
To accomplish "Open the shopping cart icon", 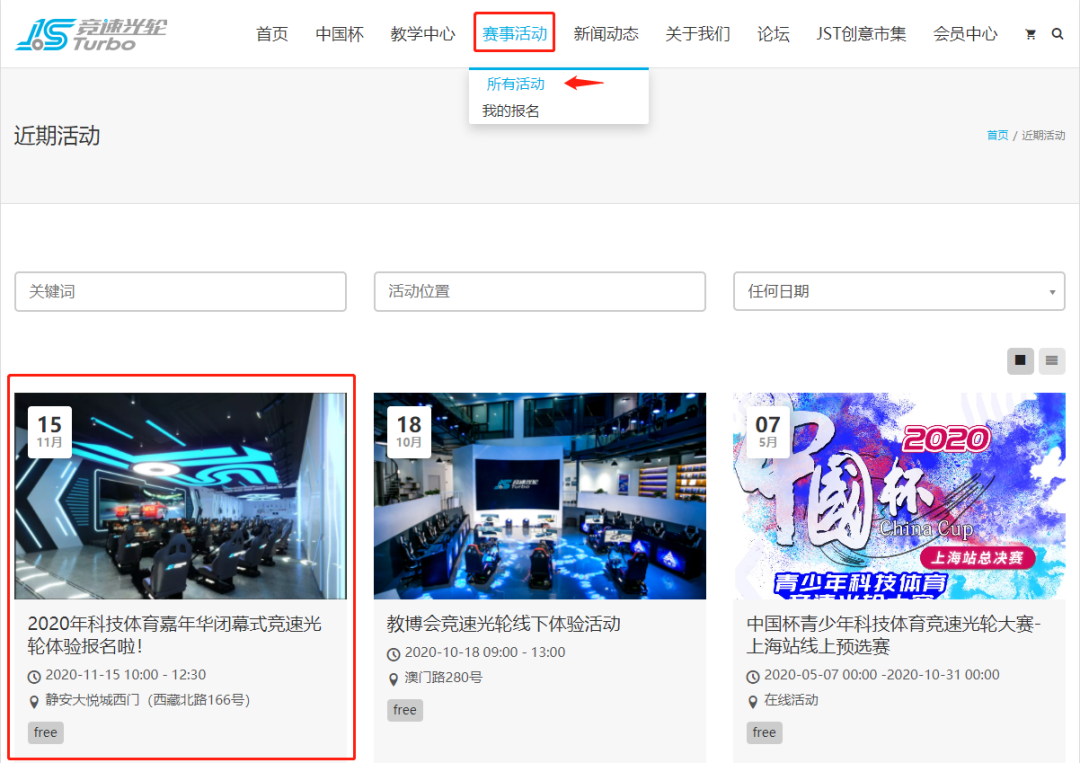I will point(1030,34).
